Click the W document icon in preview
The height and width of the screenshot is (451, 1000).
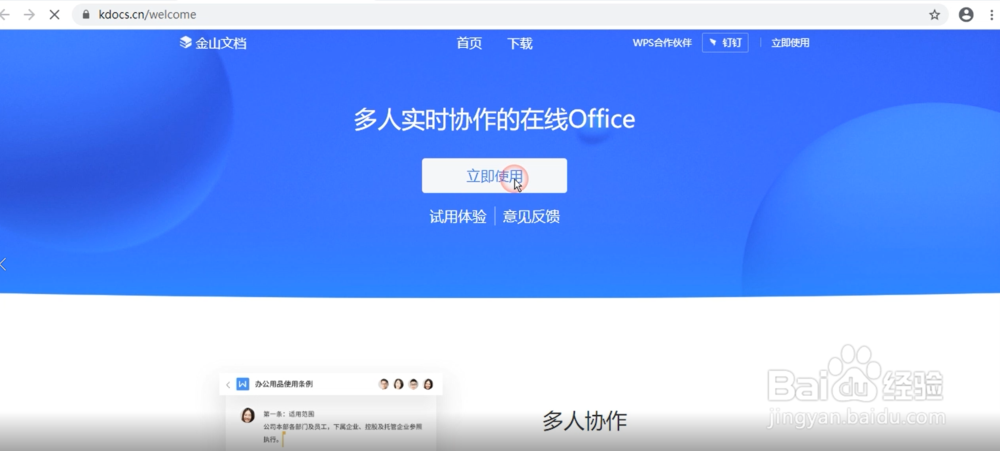[243, 384]
